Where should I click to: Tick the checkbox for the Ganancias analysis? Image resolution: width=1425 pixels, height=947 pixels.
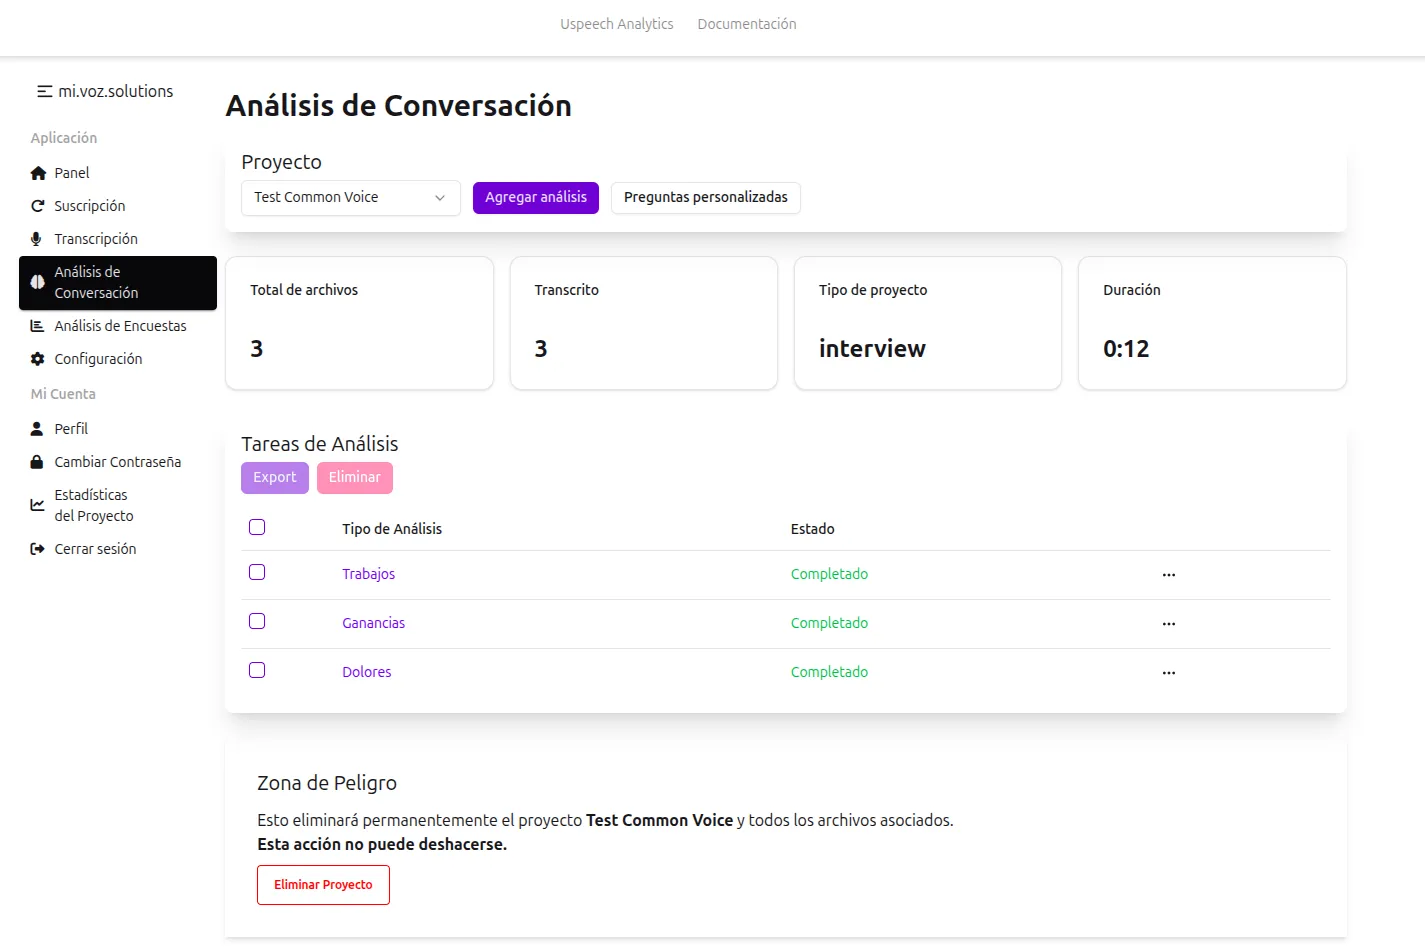(257, 621)
